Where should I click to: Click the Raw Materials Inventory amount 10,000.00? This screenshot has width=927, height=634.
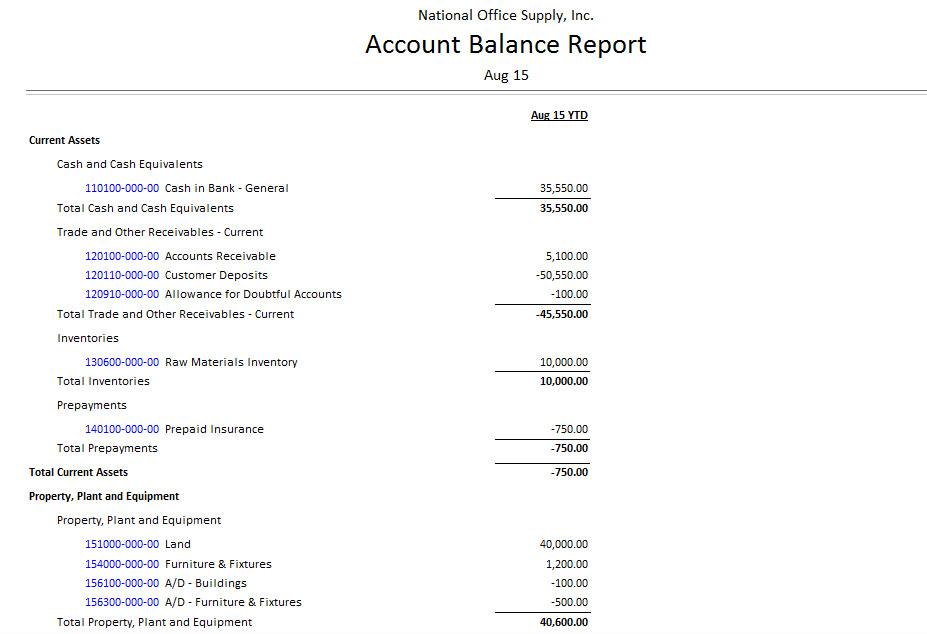pos(564,362)
